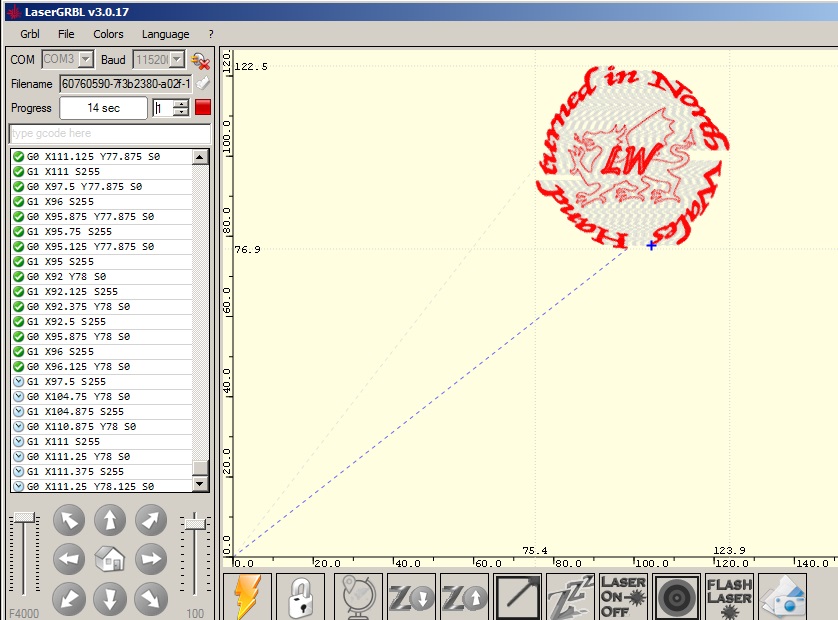838x620 pixels.
Task: Open the Language menu
Action: coord(165,34)
